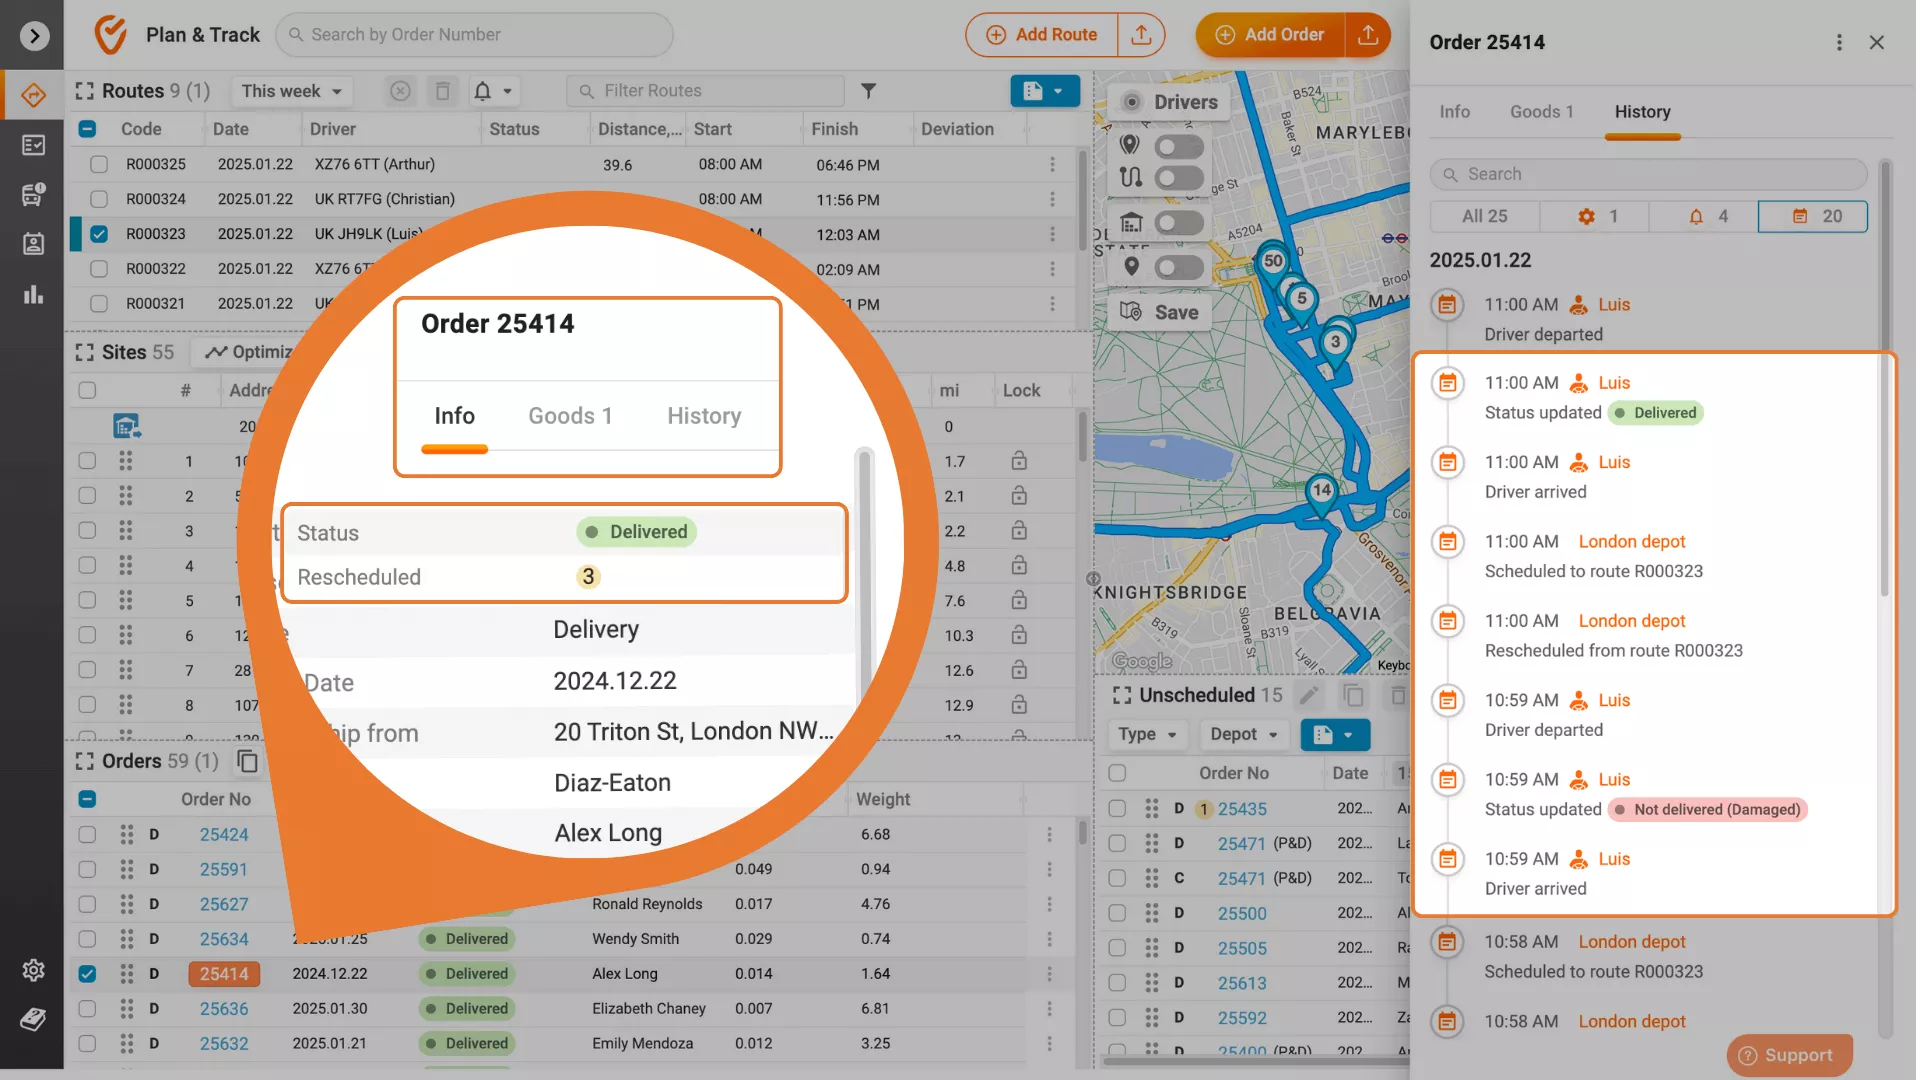Screen dimensions: 1920x1080
Task: Switch to the Info tab
Action: (1454, 112)
